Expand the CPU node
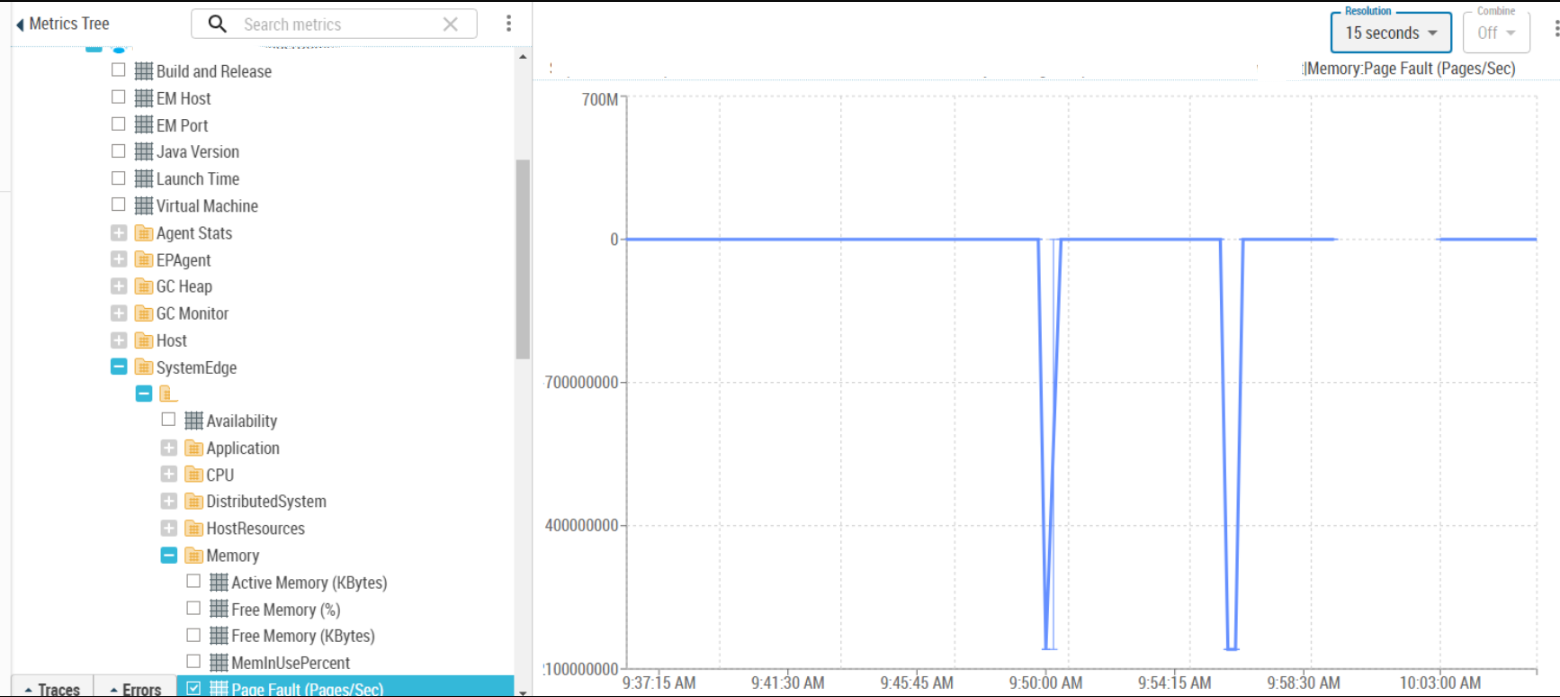Viewport: 1560px width, 697px height. [x=168, y=475]
